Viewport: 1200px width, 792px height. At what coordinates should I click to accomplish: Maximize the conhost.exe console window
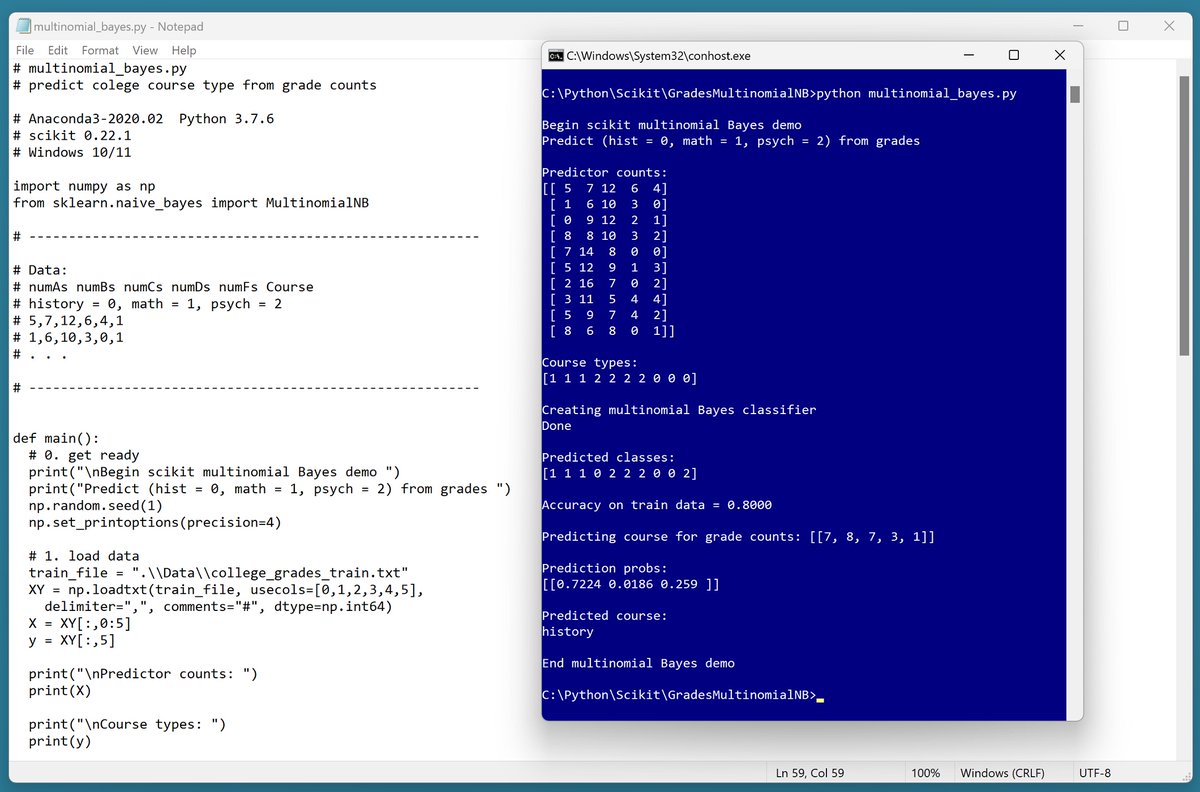click(x=1013, y=56)
